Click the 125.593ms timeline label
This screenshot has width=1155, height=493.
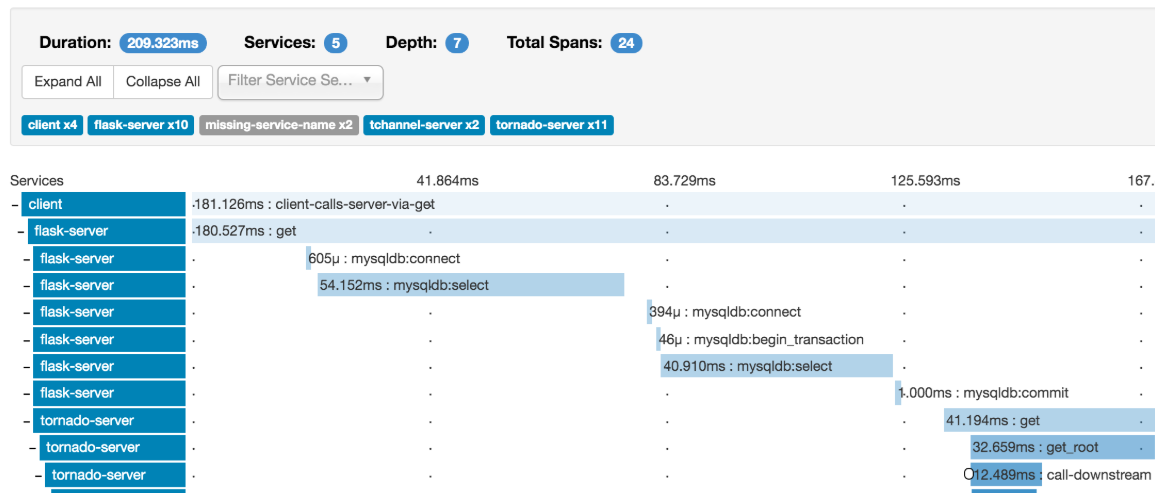(924, 181)
